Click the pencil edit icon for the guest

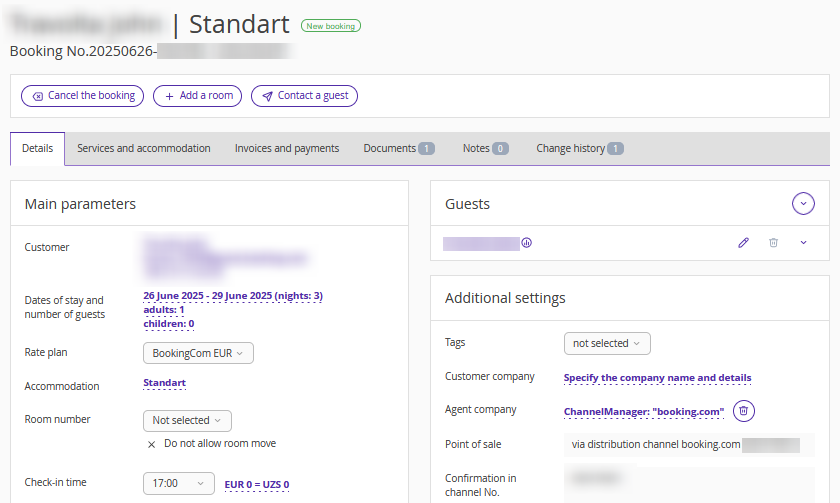(x=743, y=243)
